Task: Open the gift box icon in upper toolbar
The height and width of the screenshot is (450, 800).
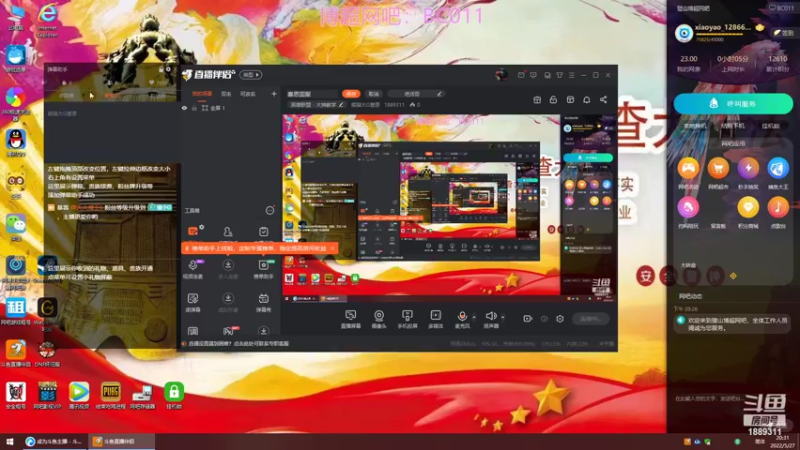Action: click(537, 99)
